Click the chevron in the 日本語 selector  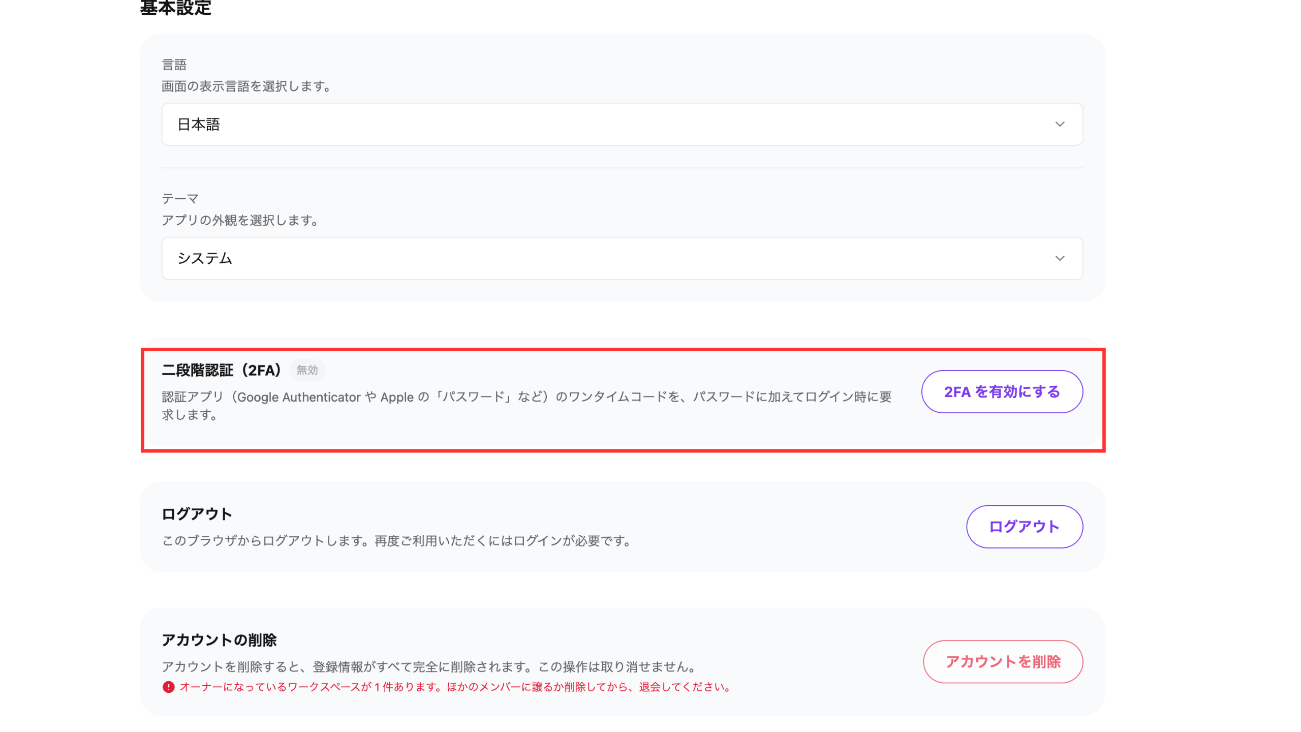pyautogui.click(x=1060, y=124)
